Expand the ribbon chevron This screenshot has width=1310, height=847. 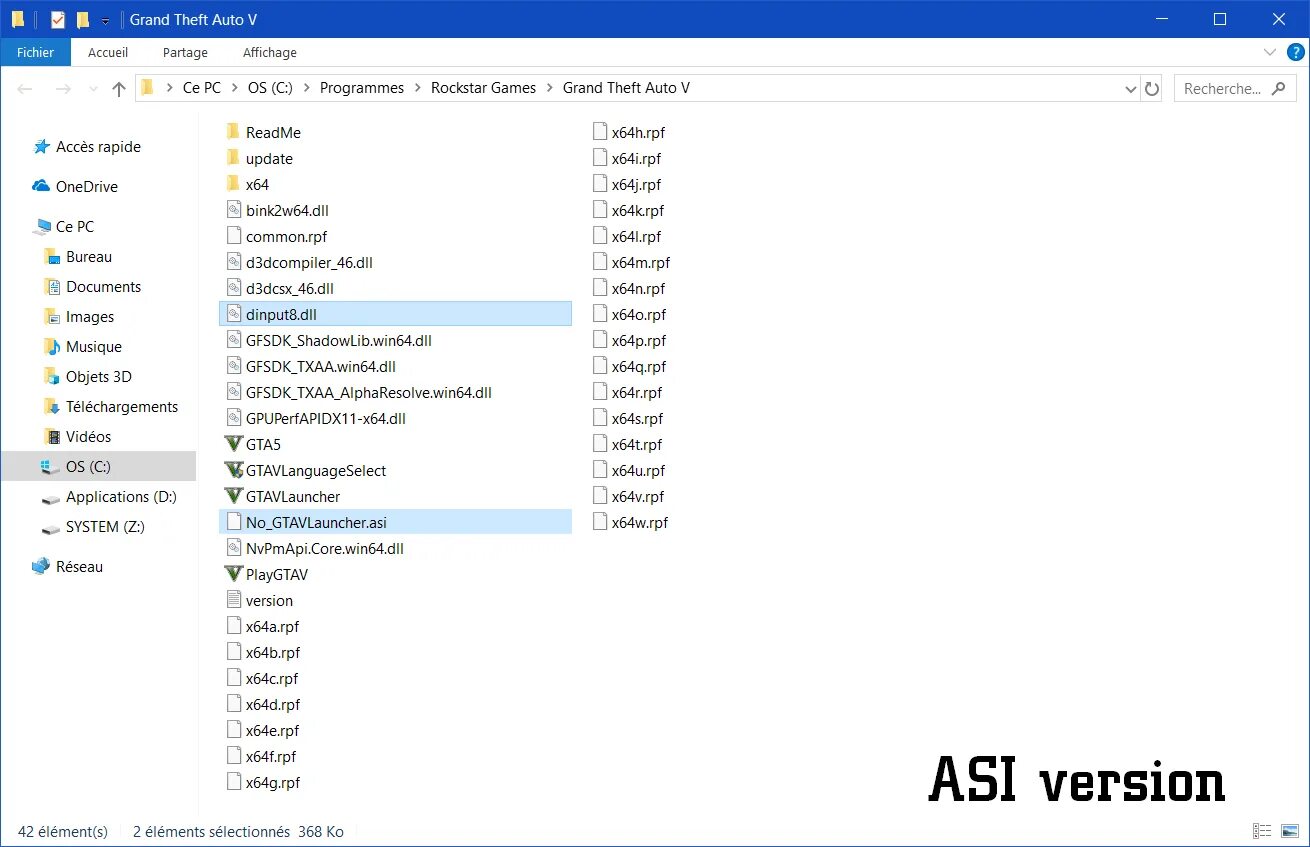point(1269,52)
